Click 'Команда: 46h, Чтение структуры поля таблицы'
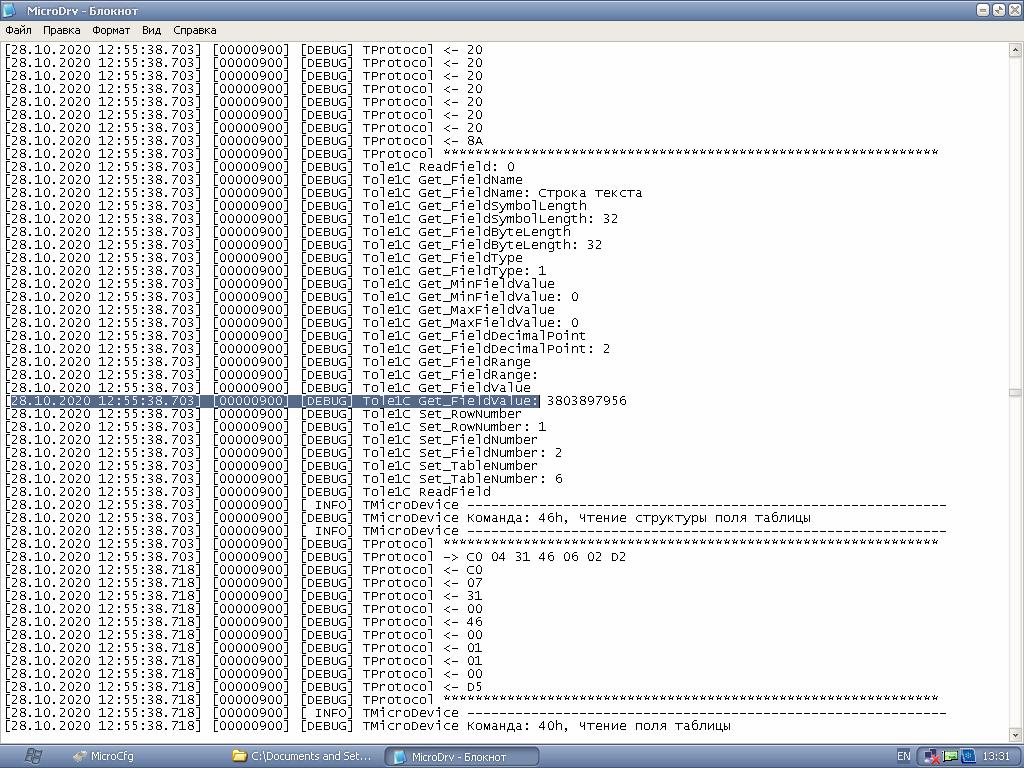The image size is (1024, 768). point(639,518)
